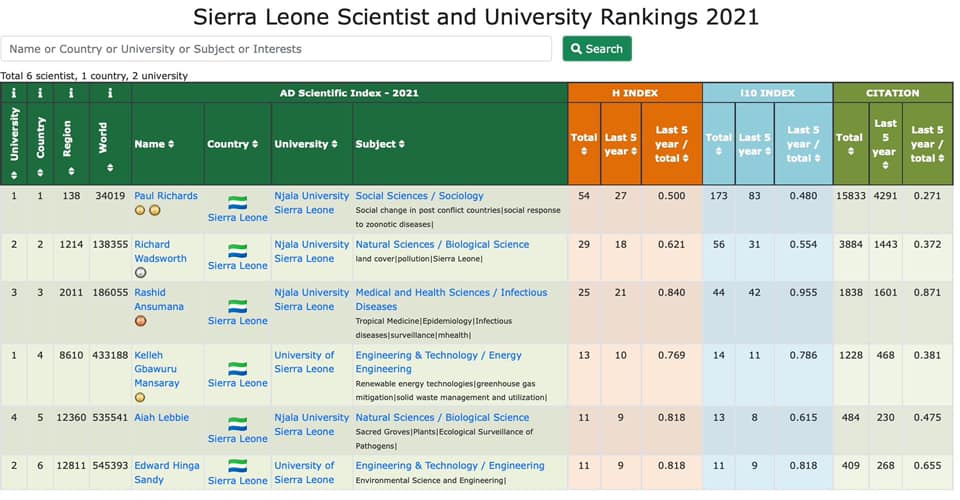Click the Sierra Leone flag in Paul Richards row
Screen dimensions: 960x500
pos(237,202)
